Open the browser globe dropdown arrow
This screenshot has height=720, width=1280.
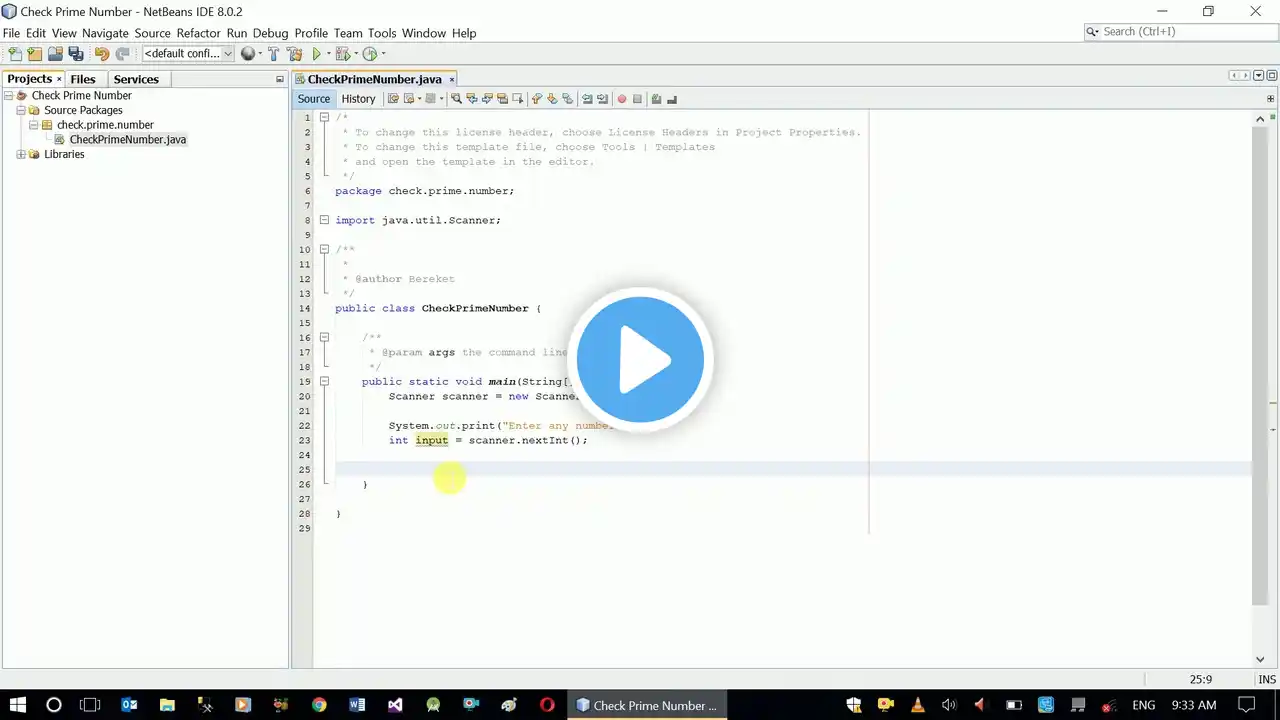click(x=260, y=54)
